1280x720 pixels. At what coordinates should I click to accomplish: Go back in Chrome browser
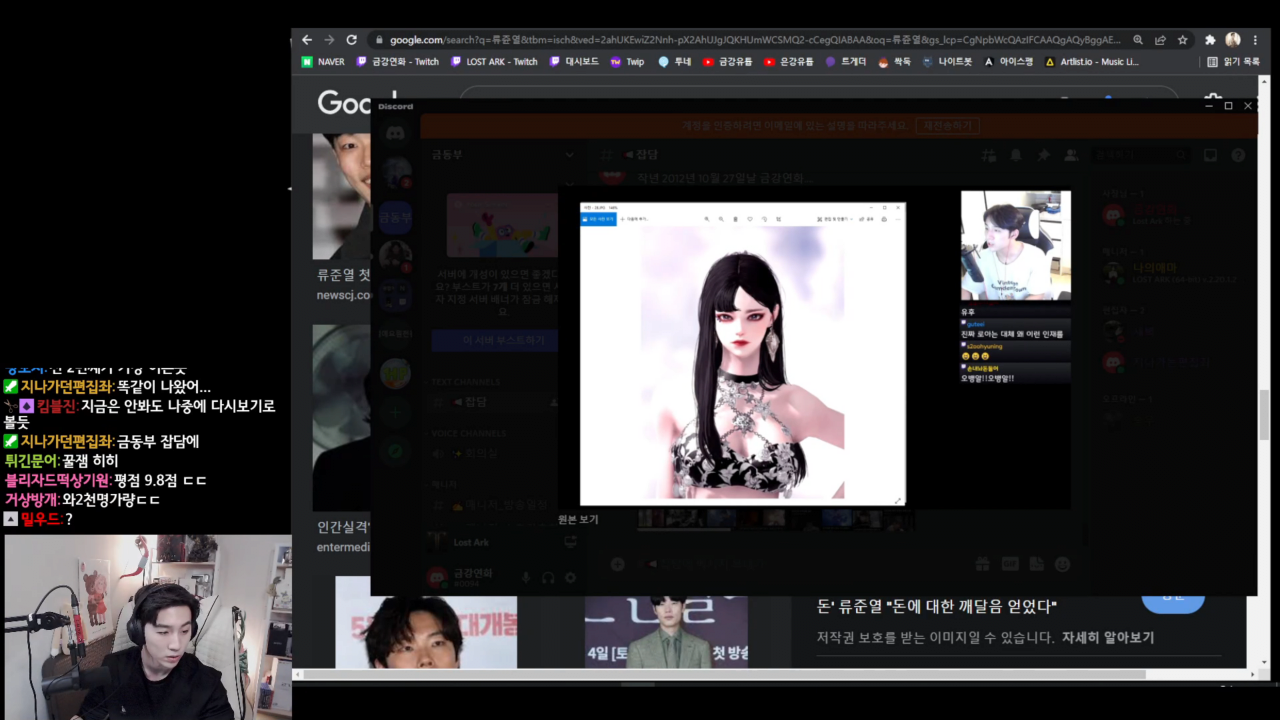(x=307, y=40)
